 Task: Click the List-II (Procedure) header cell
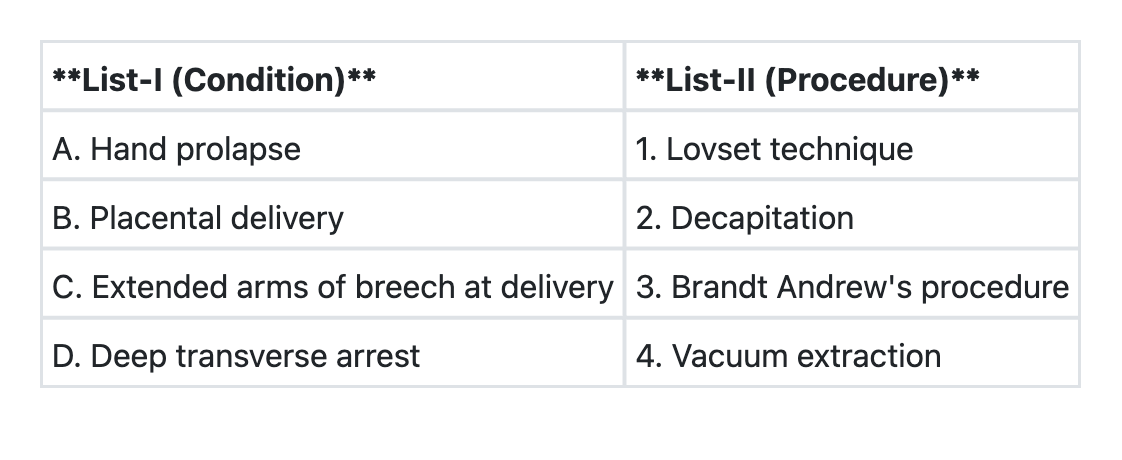[808, 79]
